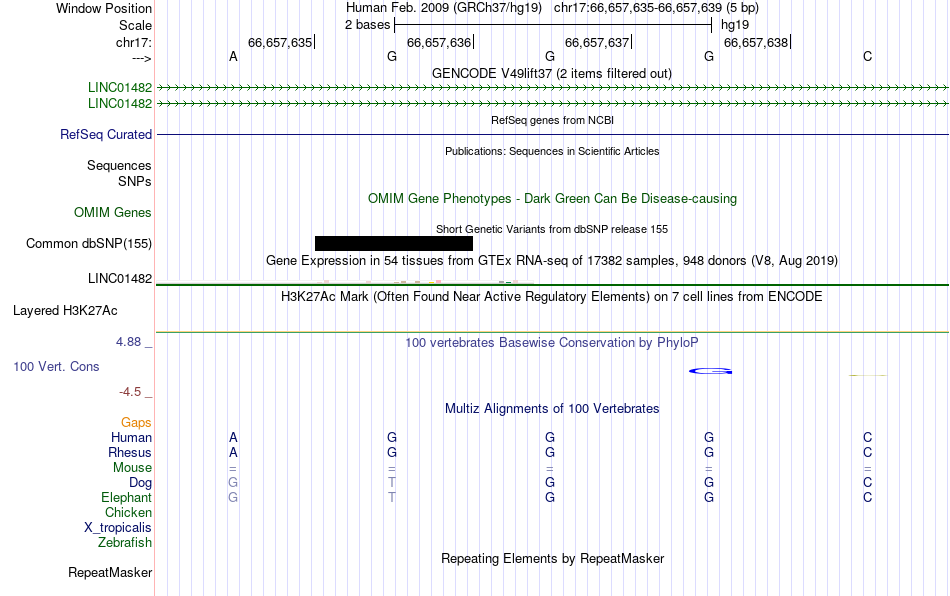
Task: Click the T base in the Dog row
Action: [x=392, y=483]
